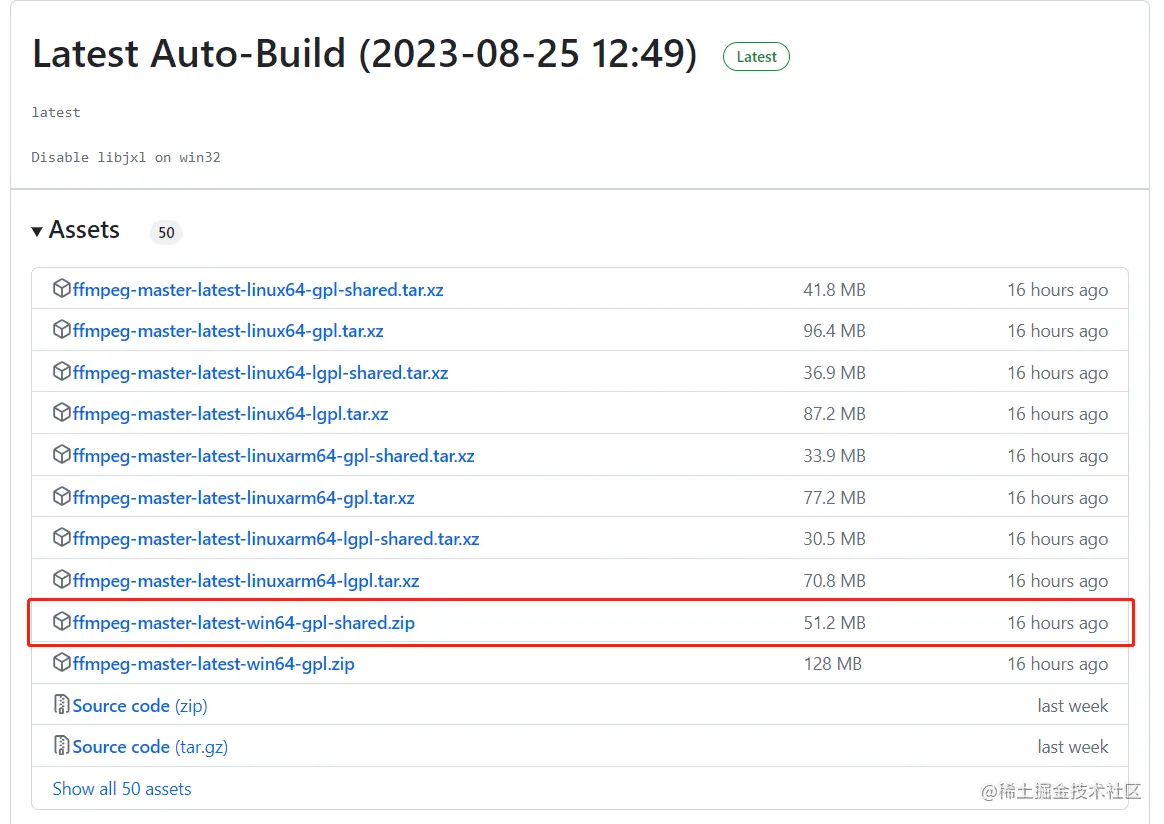The height and width of the screenshot is (824, 1164).
Task: Click package icon beside linux64-gpl.tar.xz
Action: (x=62, y=330)
